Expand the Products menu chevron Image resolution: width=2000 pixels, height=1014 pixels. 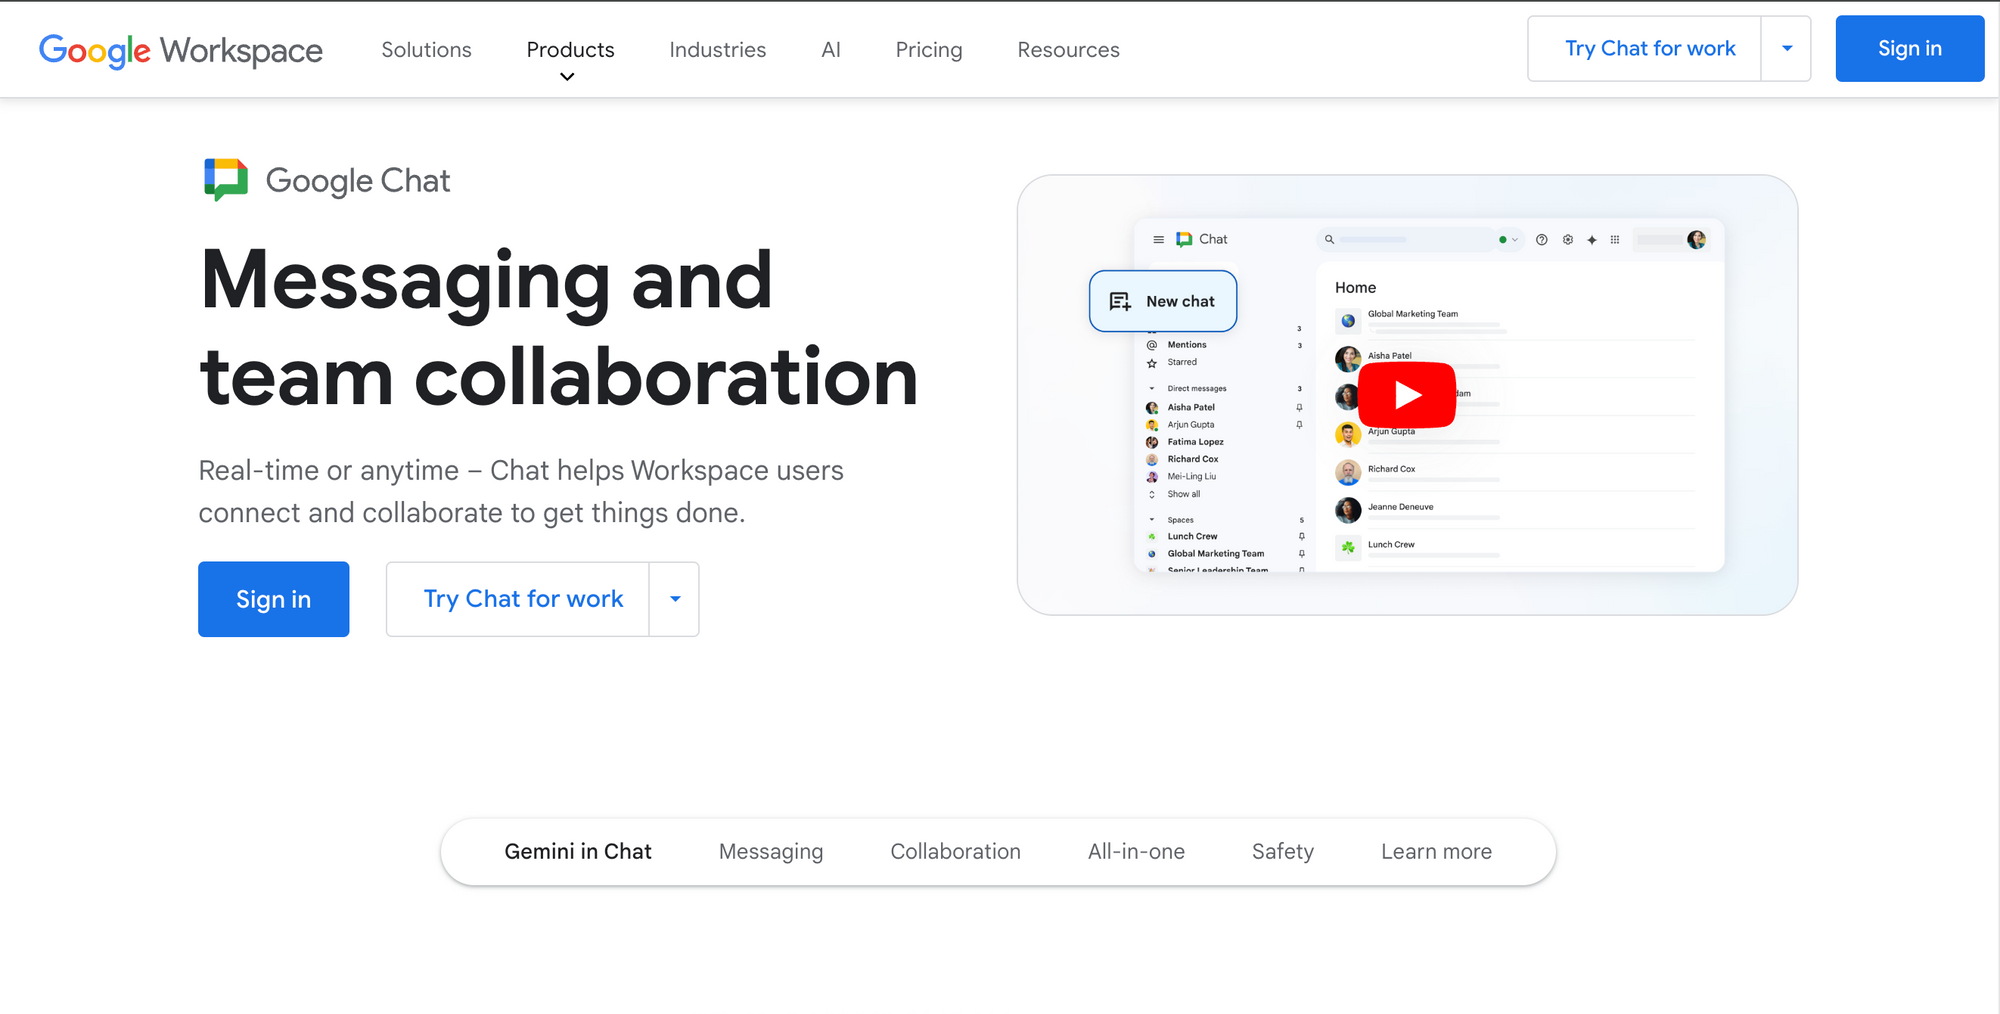(x=567, y=77)
